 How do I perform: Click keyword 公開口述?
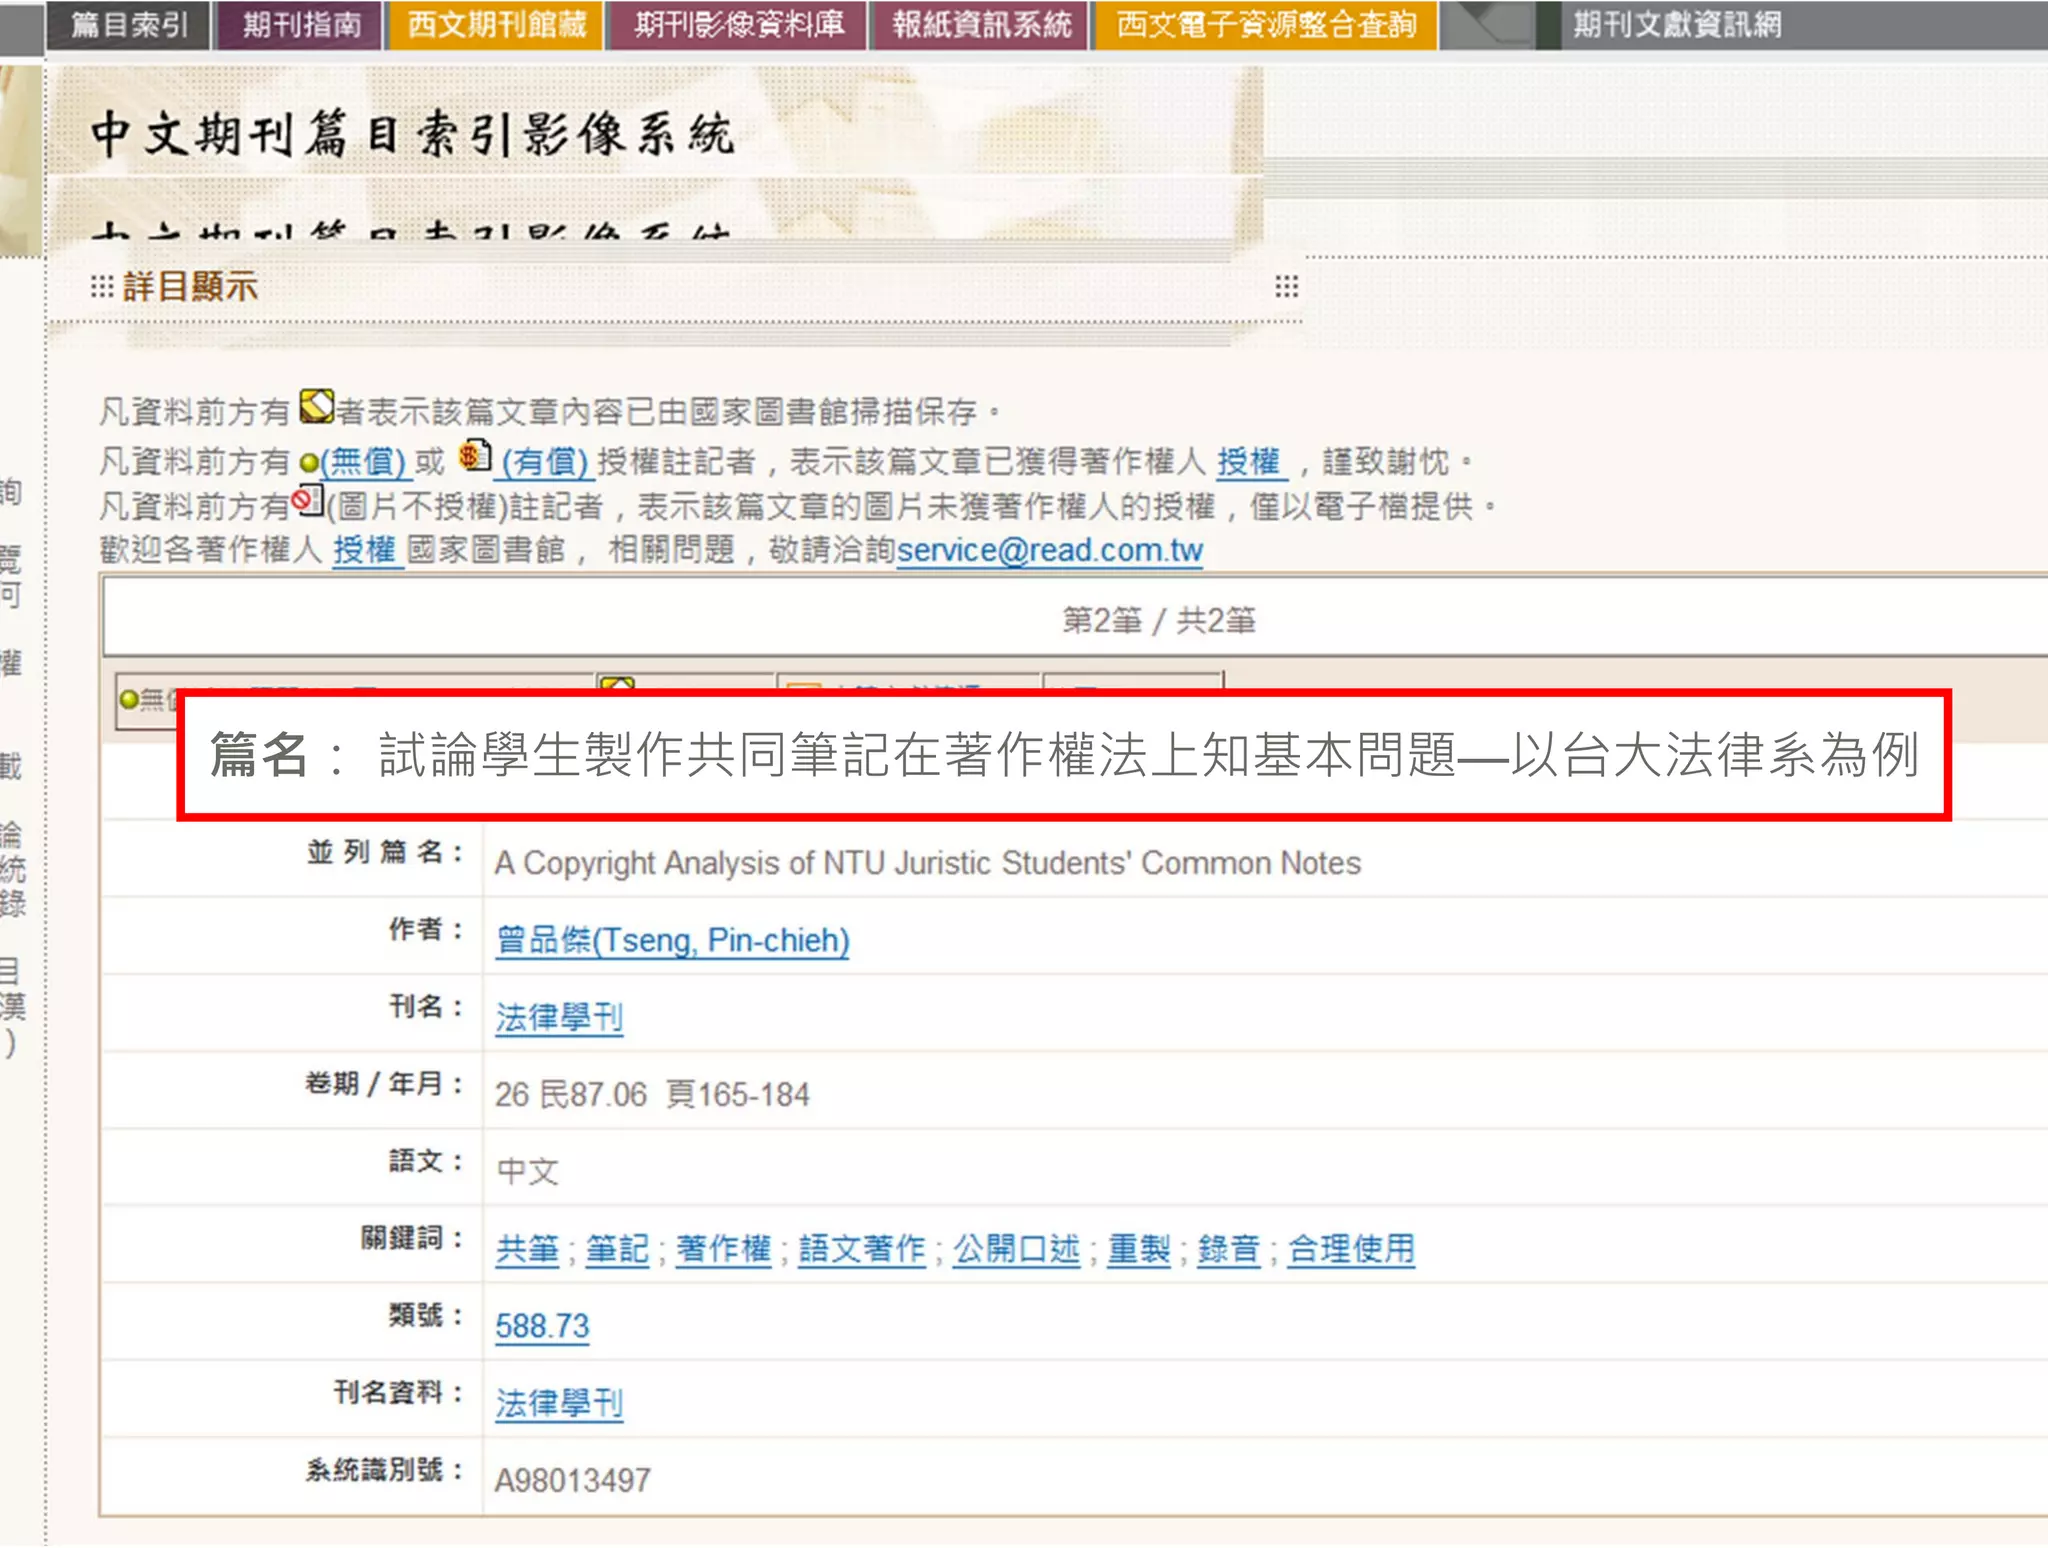click(x=1016, y=1249)
